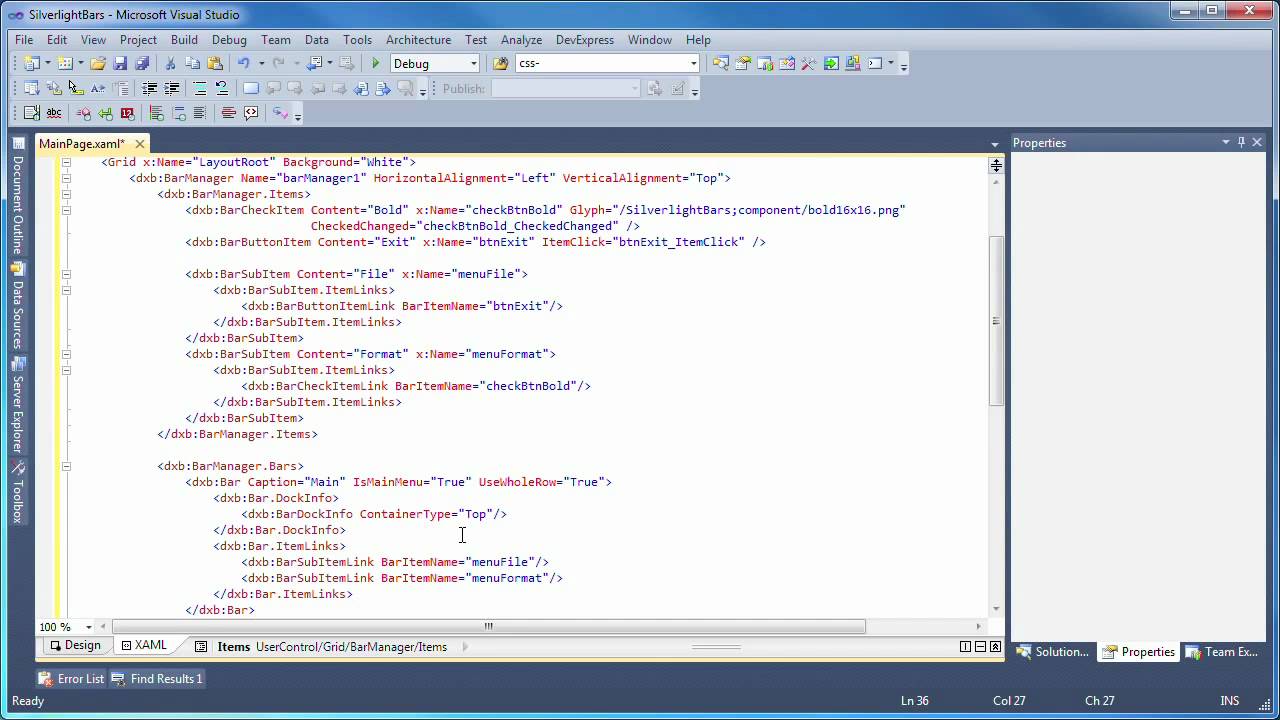Click the Save All icon
1280x720 pixels.
pos(142,63)
